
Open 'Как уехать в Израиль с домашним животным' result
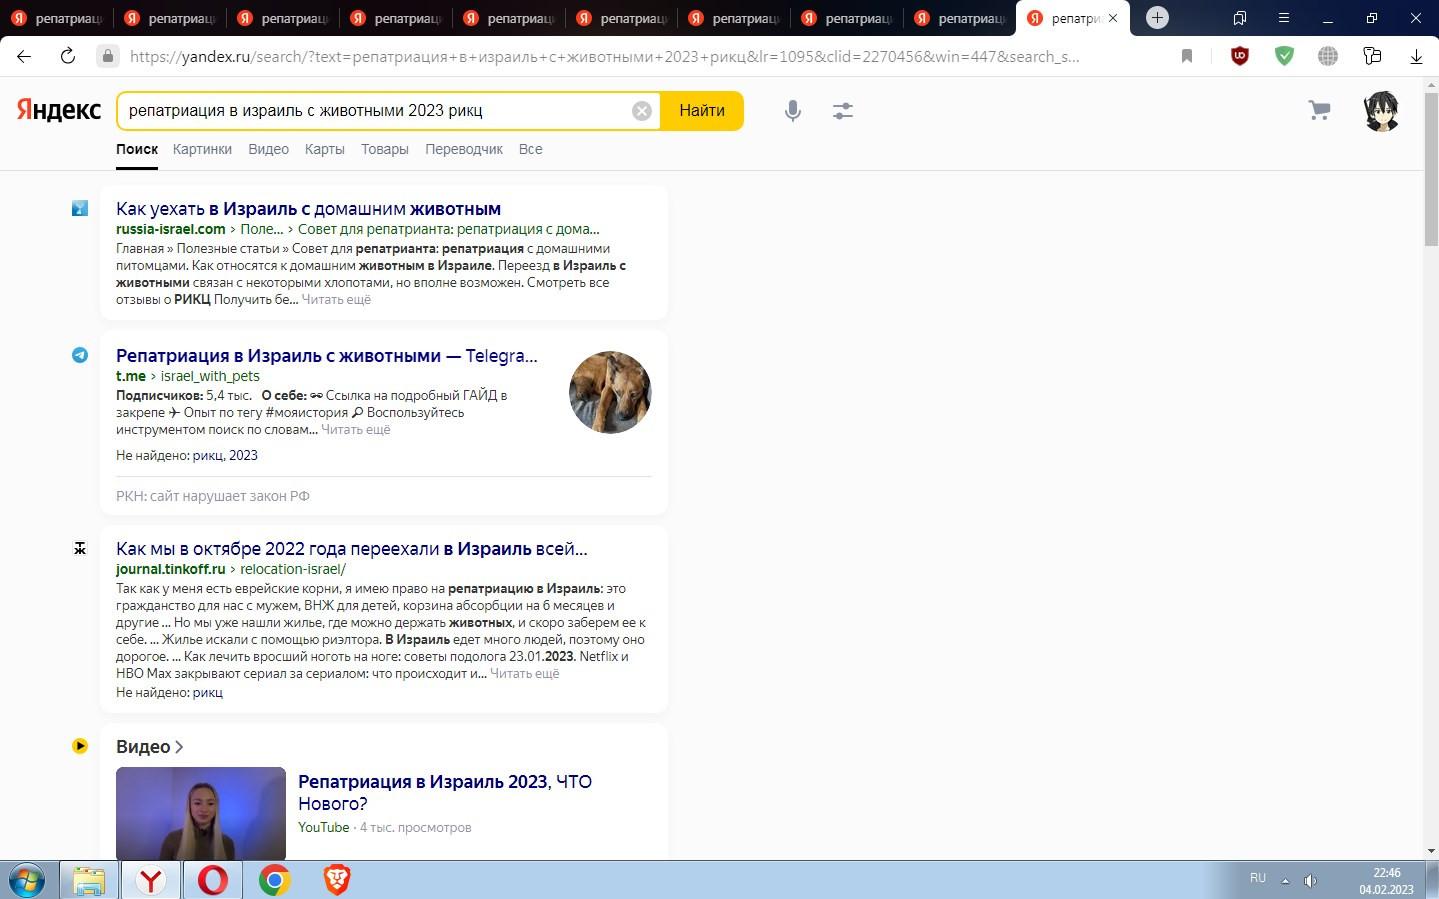pyautogui.click(x=308, y=209)
